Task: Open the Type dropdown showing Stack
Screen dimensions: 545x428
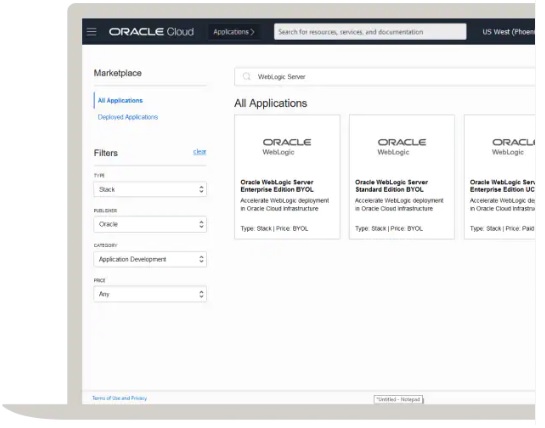Action: click(150, 189)
